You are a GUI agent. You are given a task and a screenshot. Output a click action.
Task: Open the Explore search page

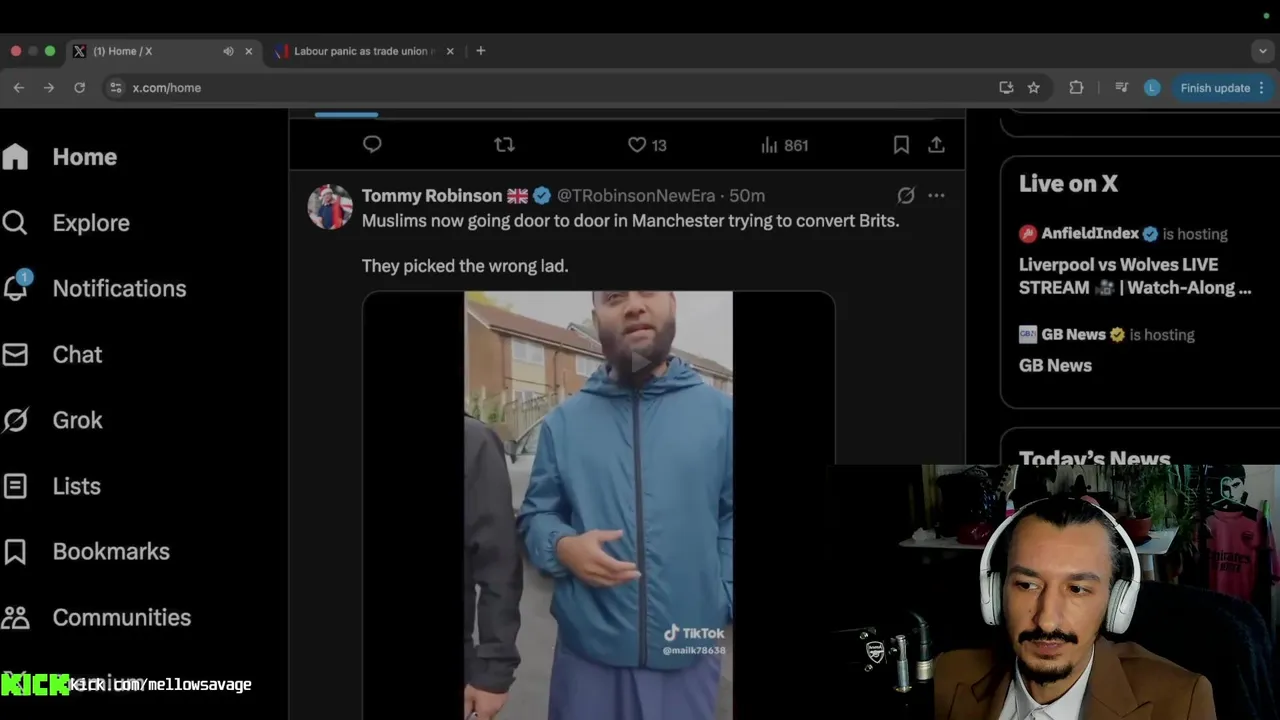[66, 223]
